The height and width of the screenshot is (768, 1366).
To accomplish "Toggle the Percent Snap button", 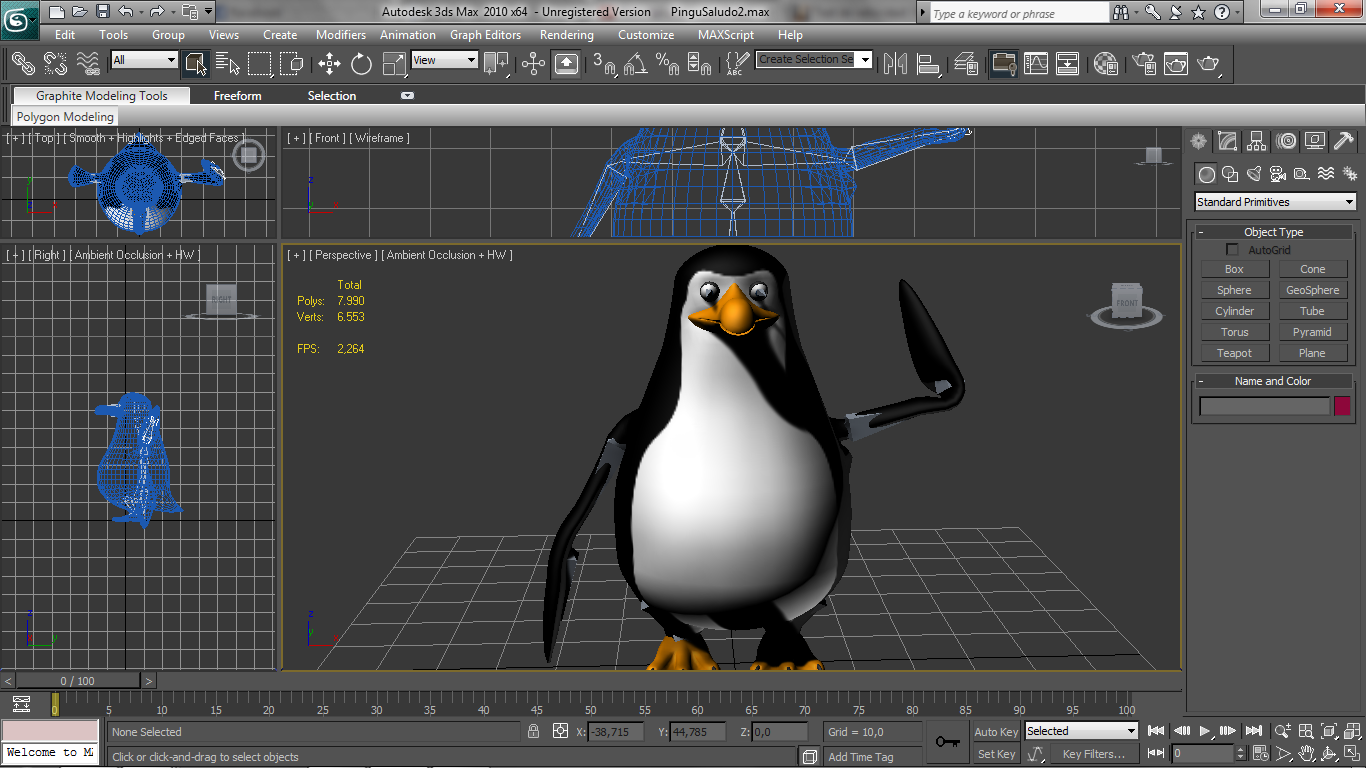I will [667, 64].
